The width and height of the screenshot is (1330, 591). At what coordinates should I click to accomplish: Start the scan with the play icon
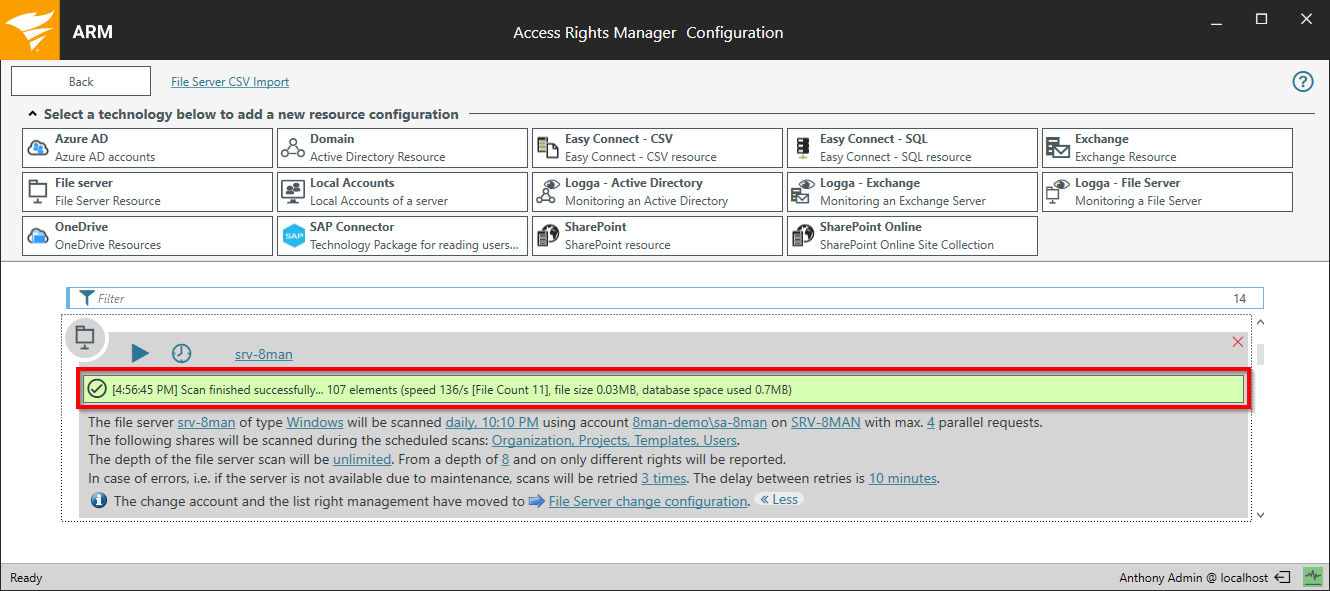pyautogui.click(x=140, y=353)
